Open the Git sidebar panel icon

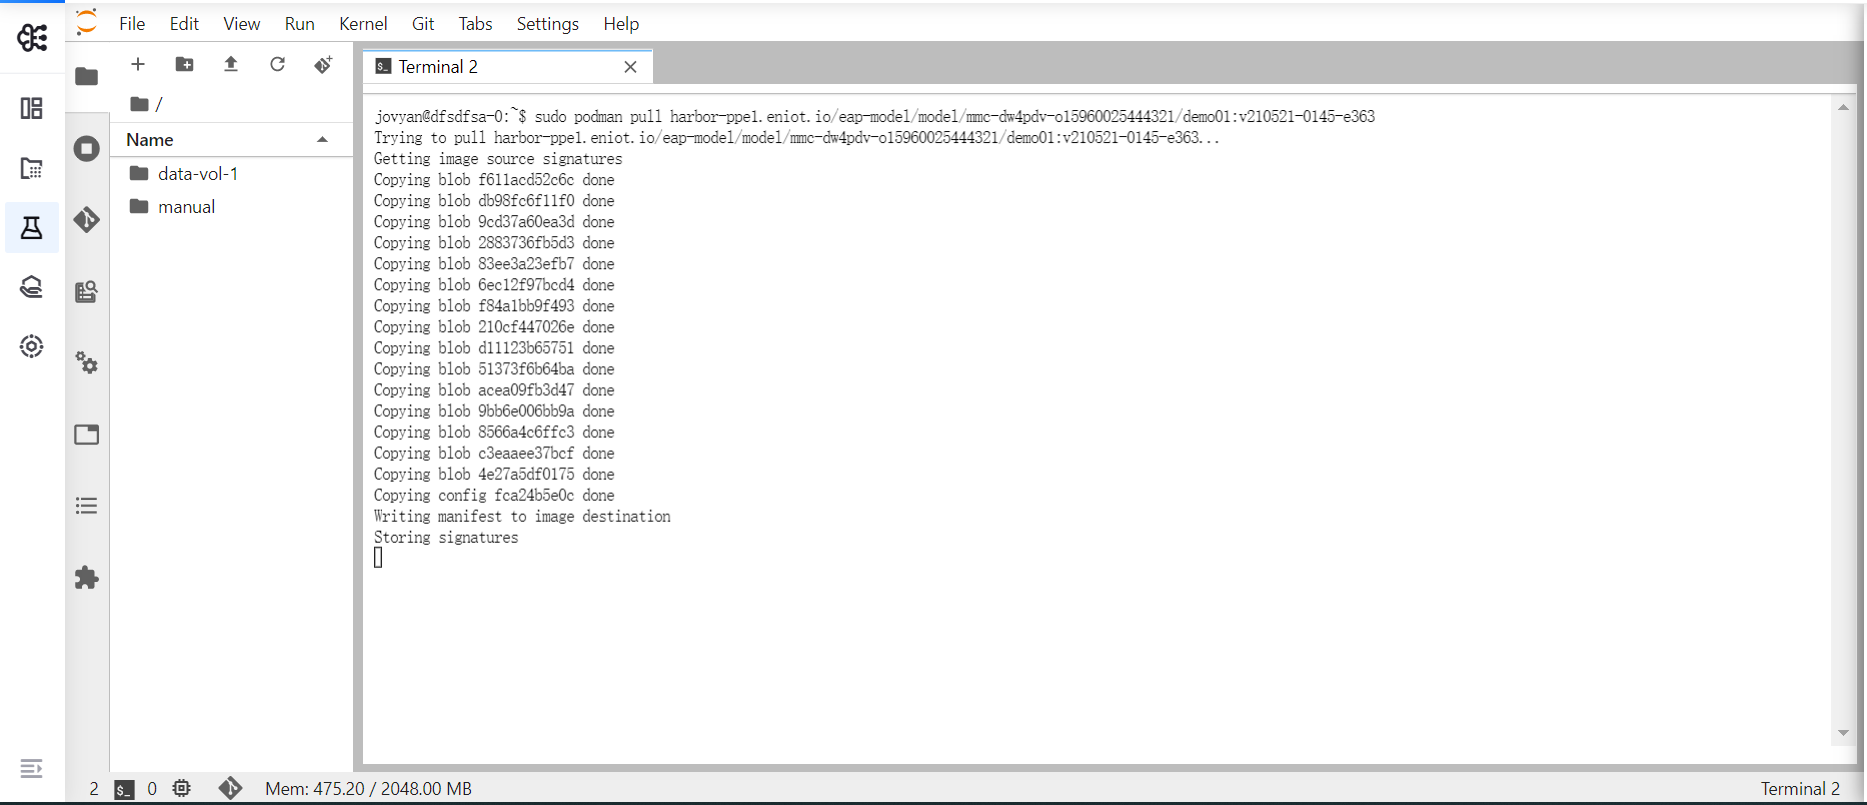click(87, 219)
